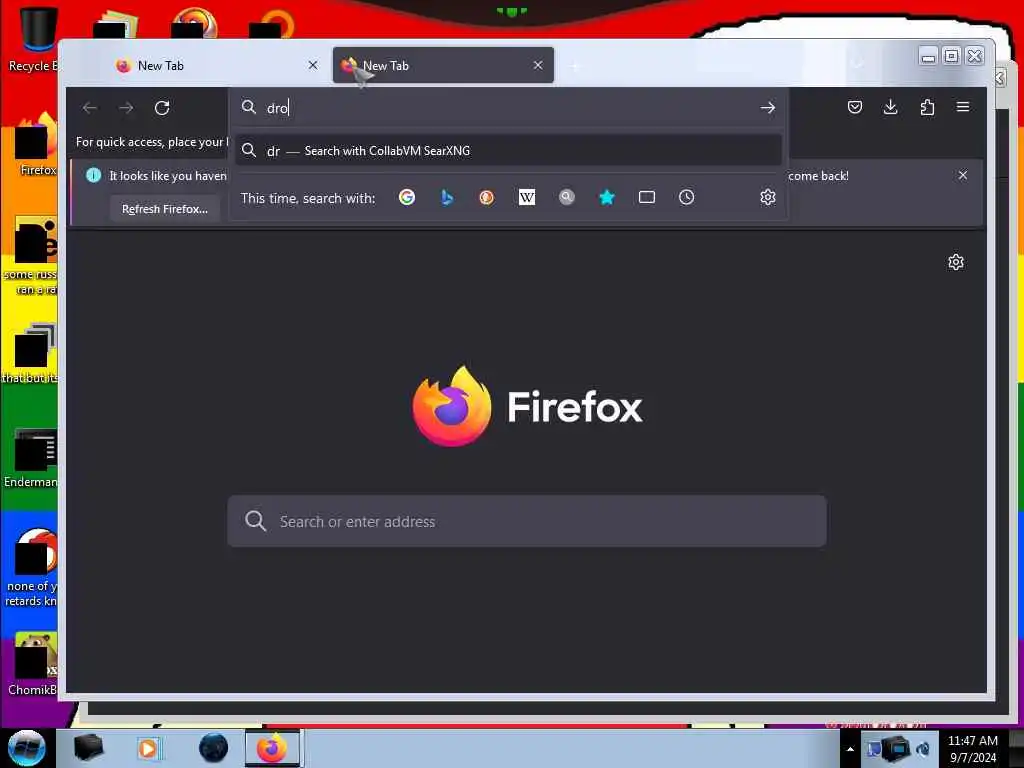Open the Extensions puzzle icon

pyautogui.click(x=927, y=107)
